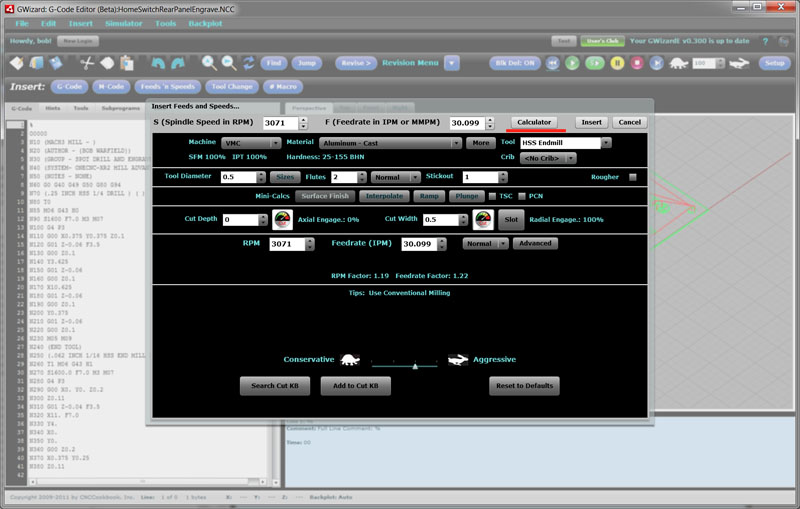
Task: Click the Cut Depth gauge icon
Action: 282,219
